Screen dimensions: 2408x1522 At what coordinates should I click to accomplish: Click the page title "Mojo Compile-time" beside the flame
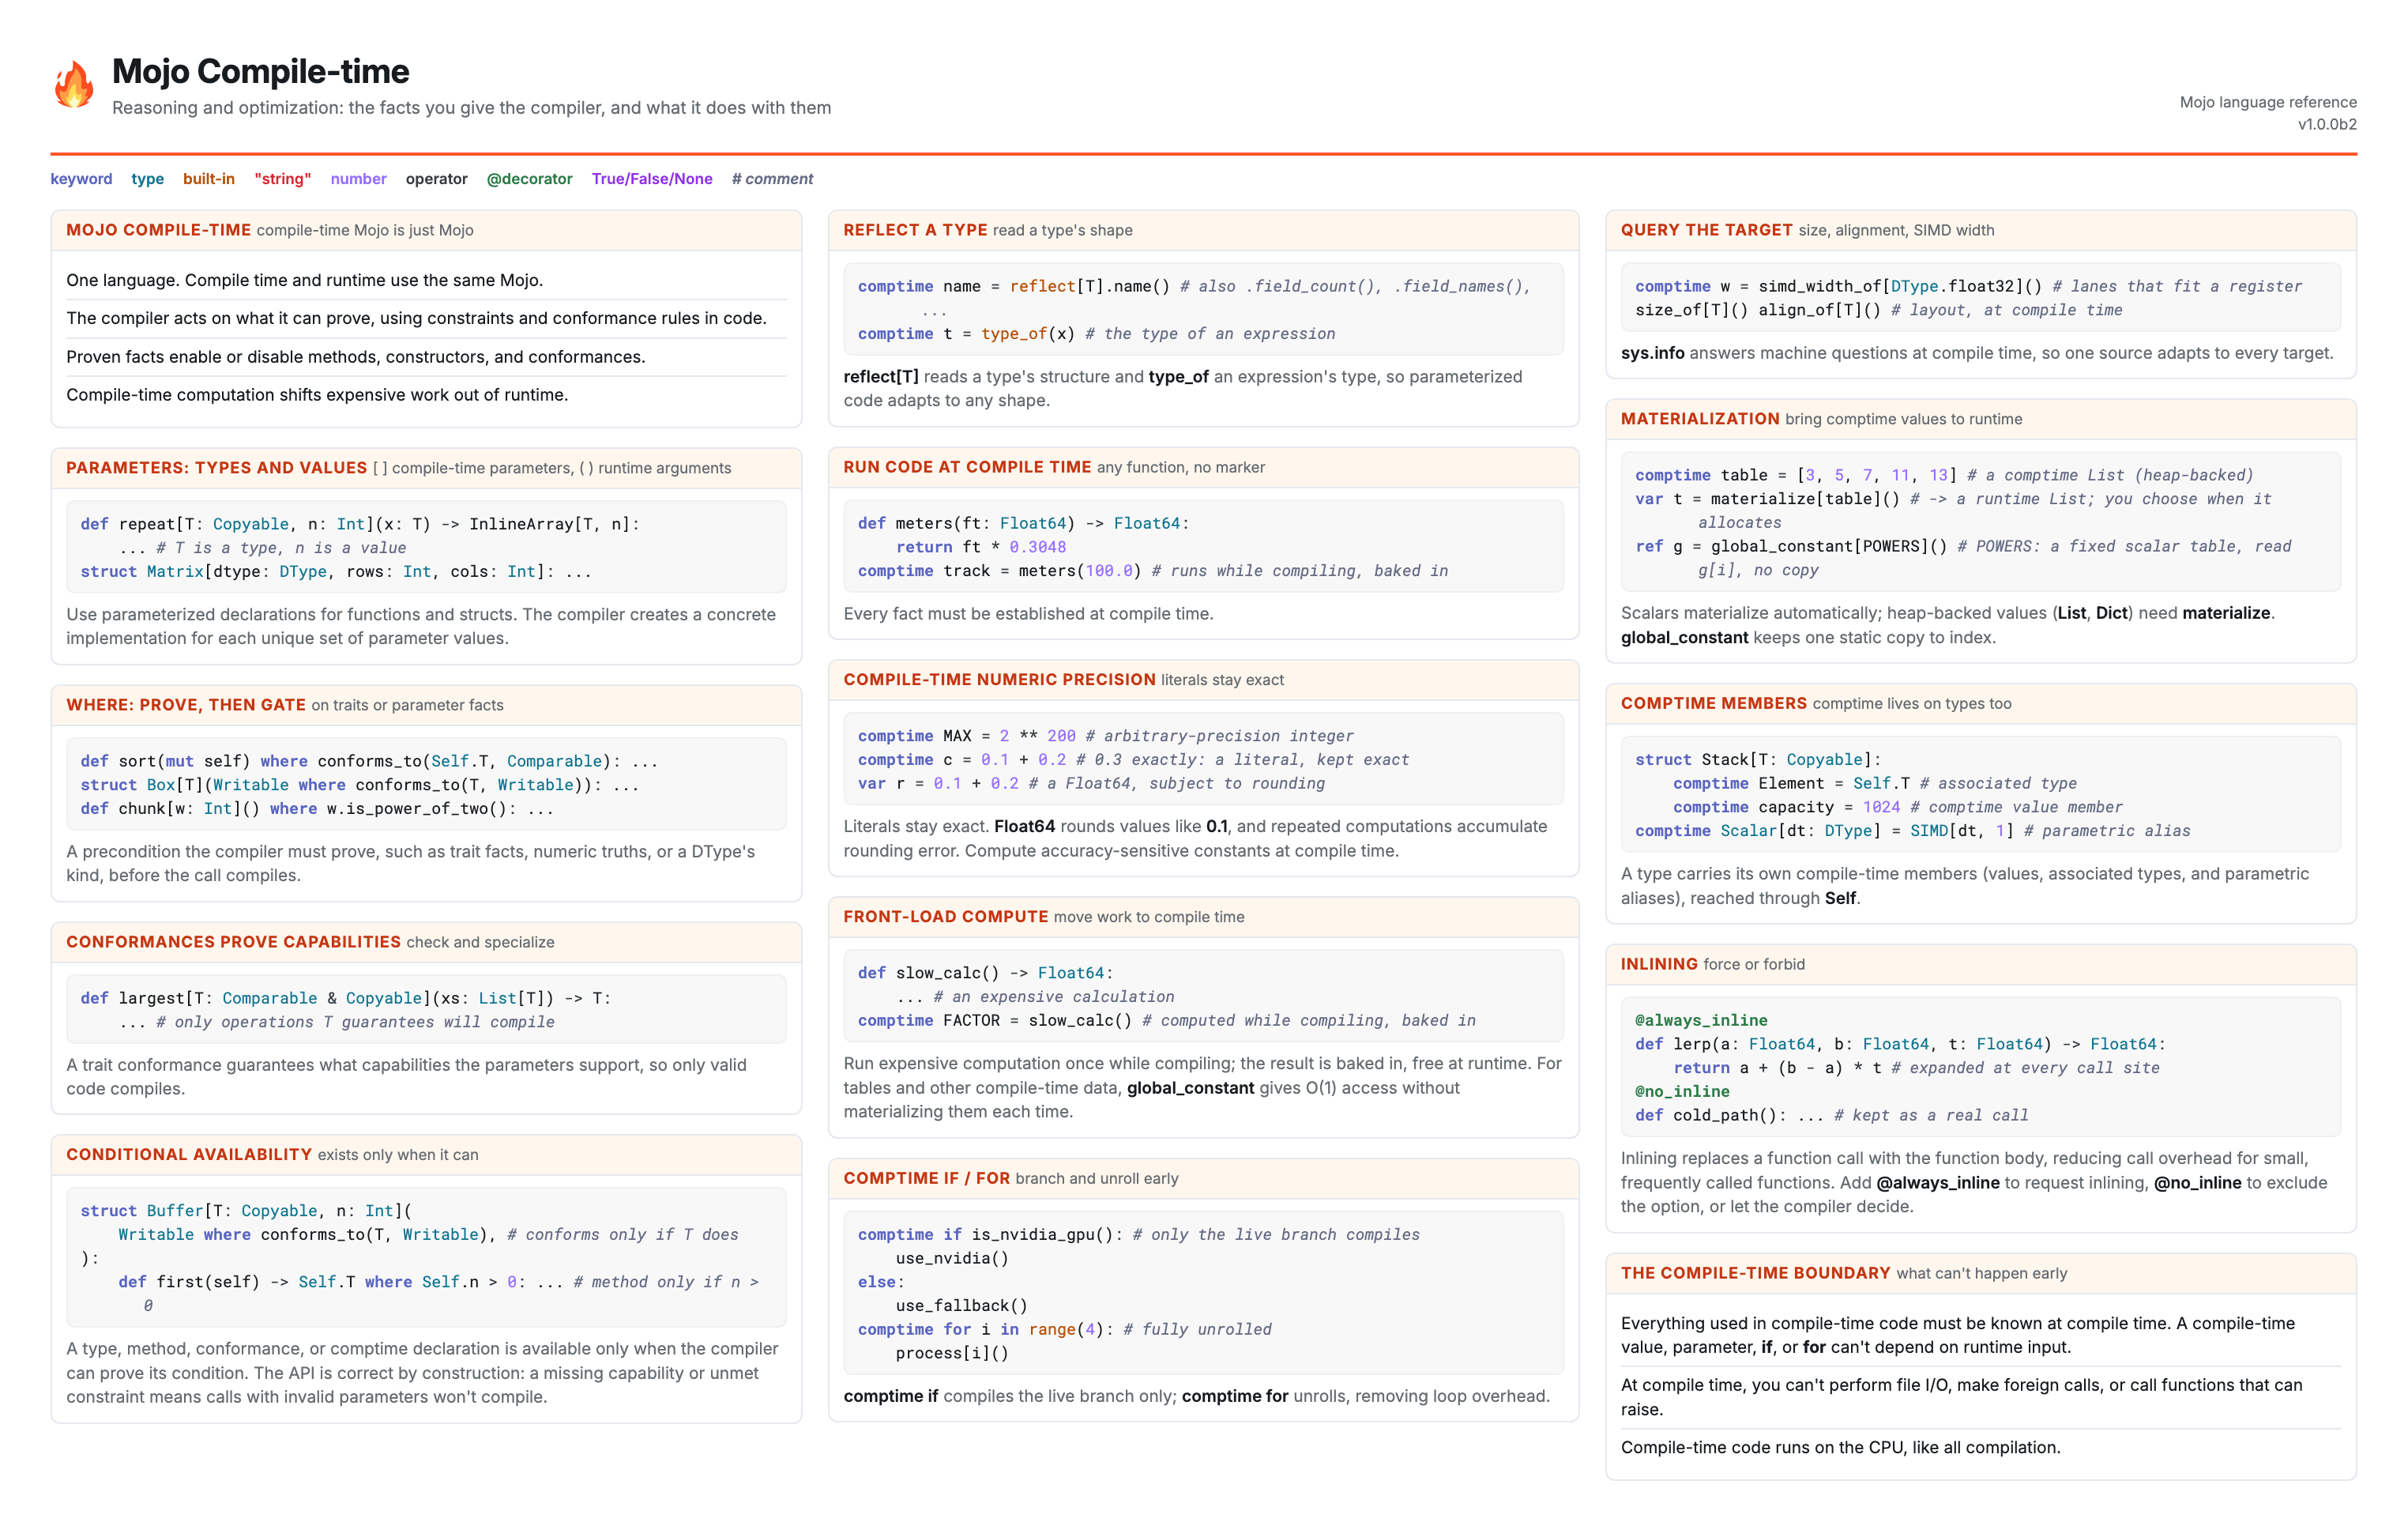coord(260,71)
